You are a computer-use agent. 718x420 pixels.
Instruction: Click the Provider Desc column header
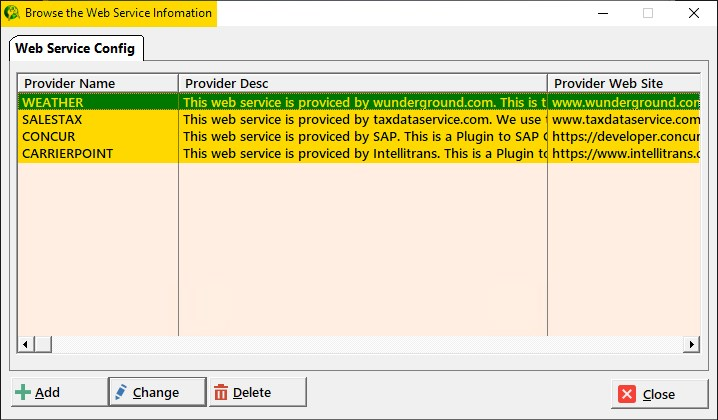363,83
